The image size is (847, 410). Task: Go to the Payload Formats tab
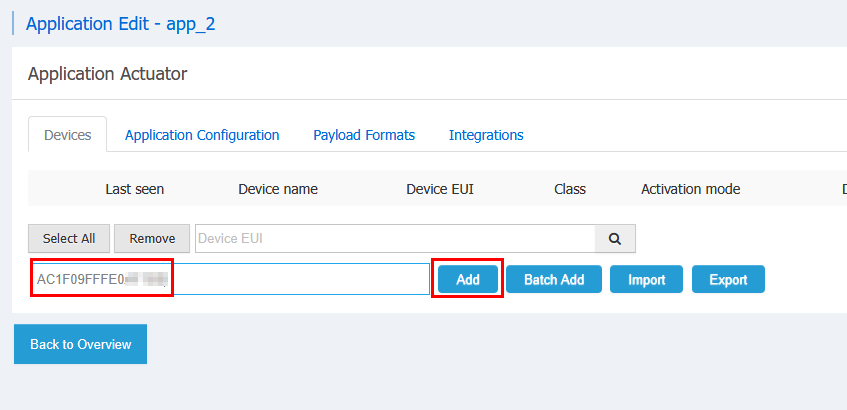[x=364, y=135]
